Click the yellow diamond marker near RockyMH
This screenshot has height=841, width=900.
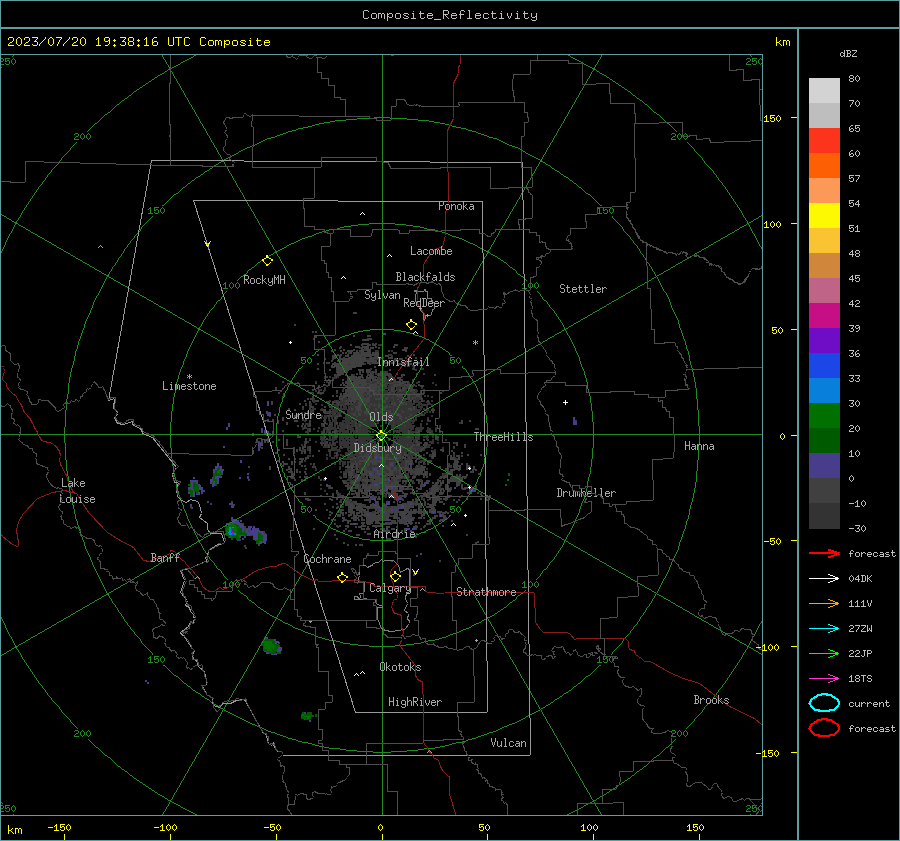(267, 261)
